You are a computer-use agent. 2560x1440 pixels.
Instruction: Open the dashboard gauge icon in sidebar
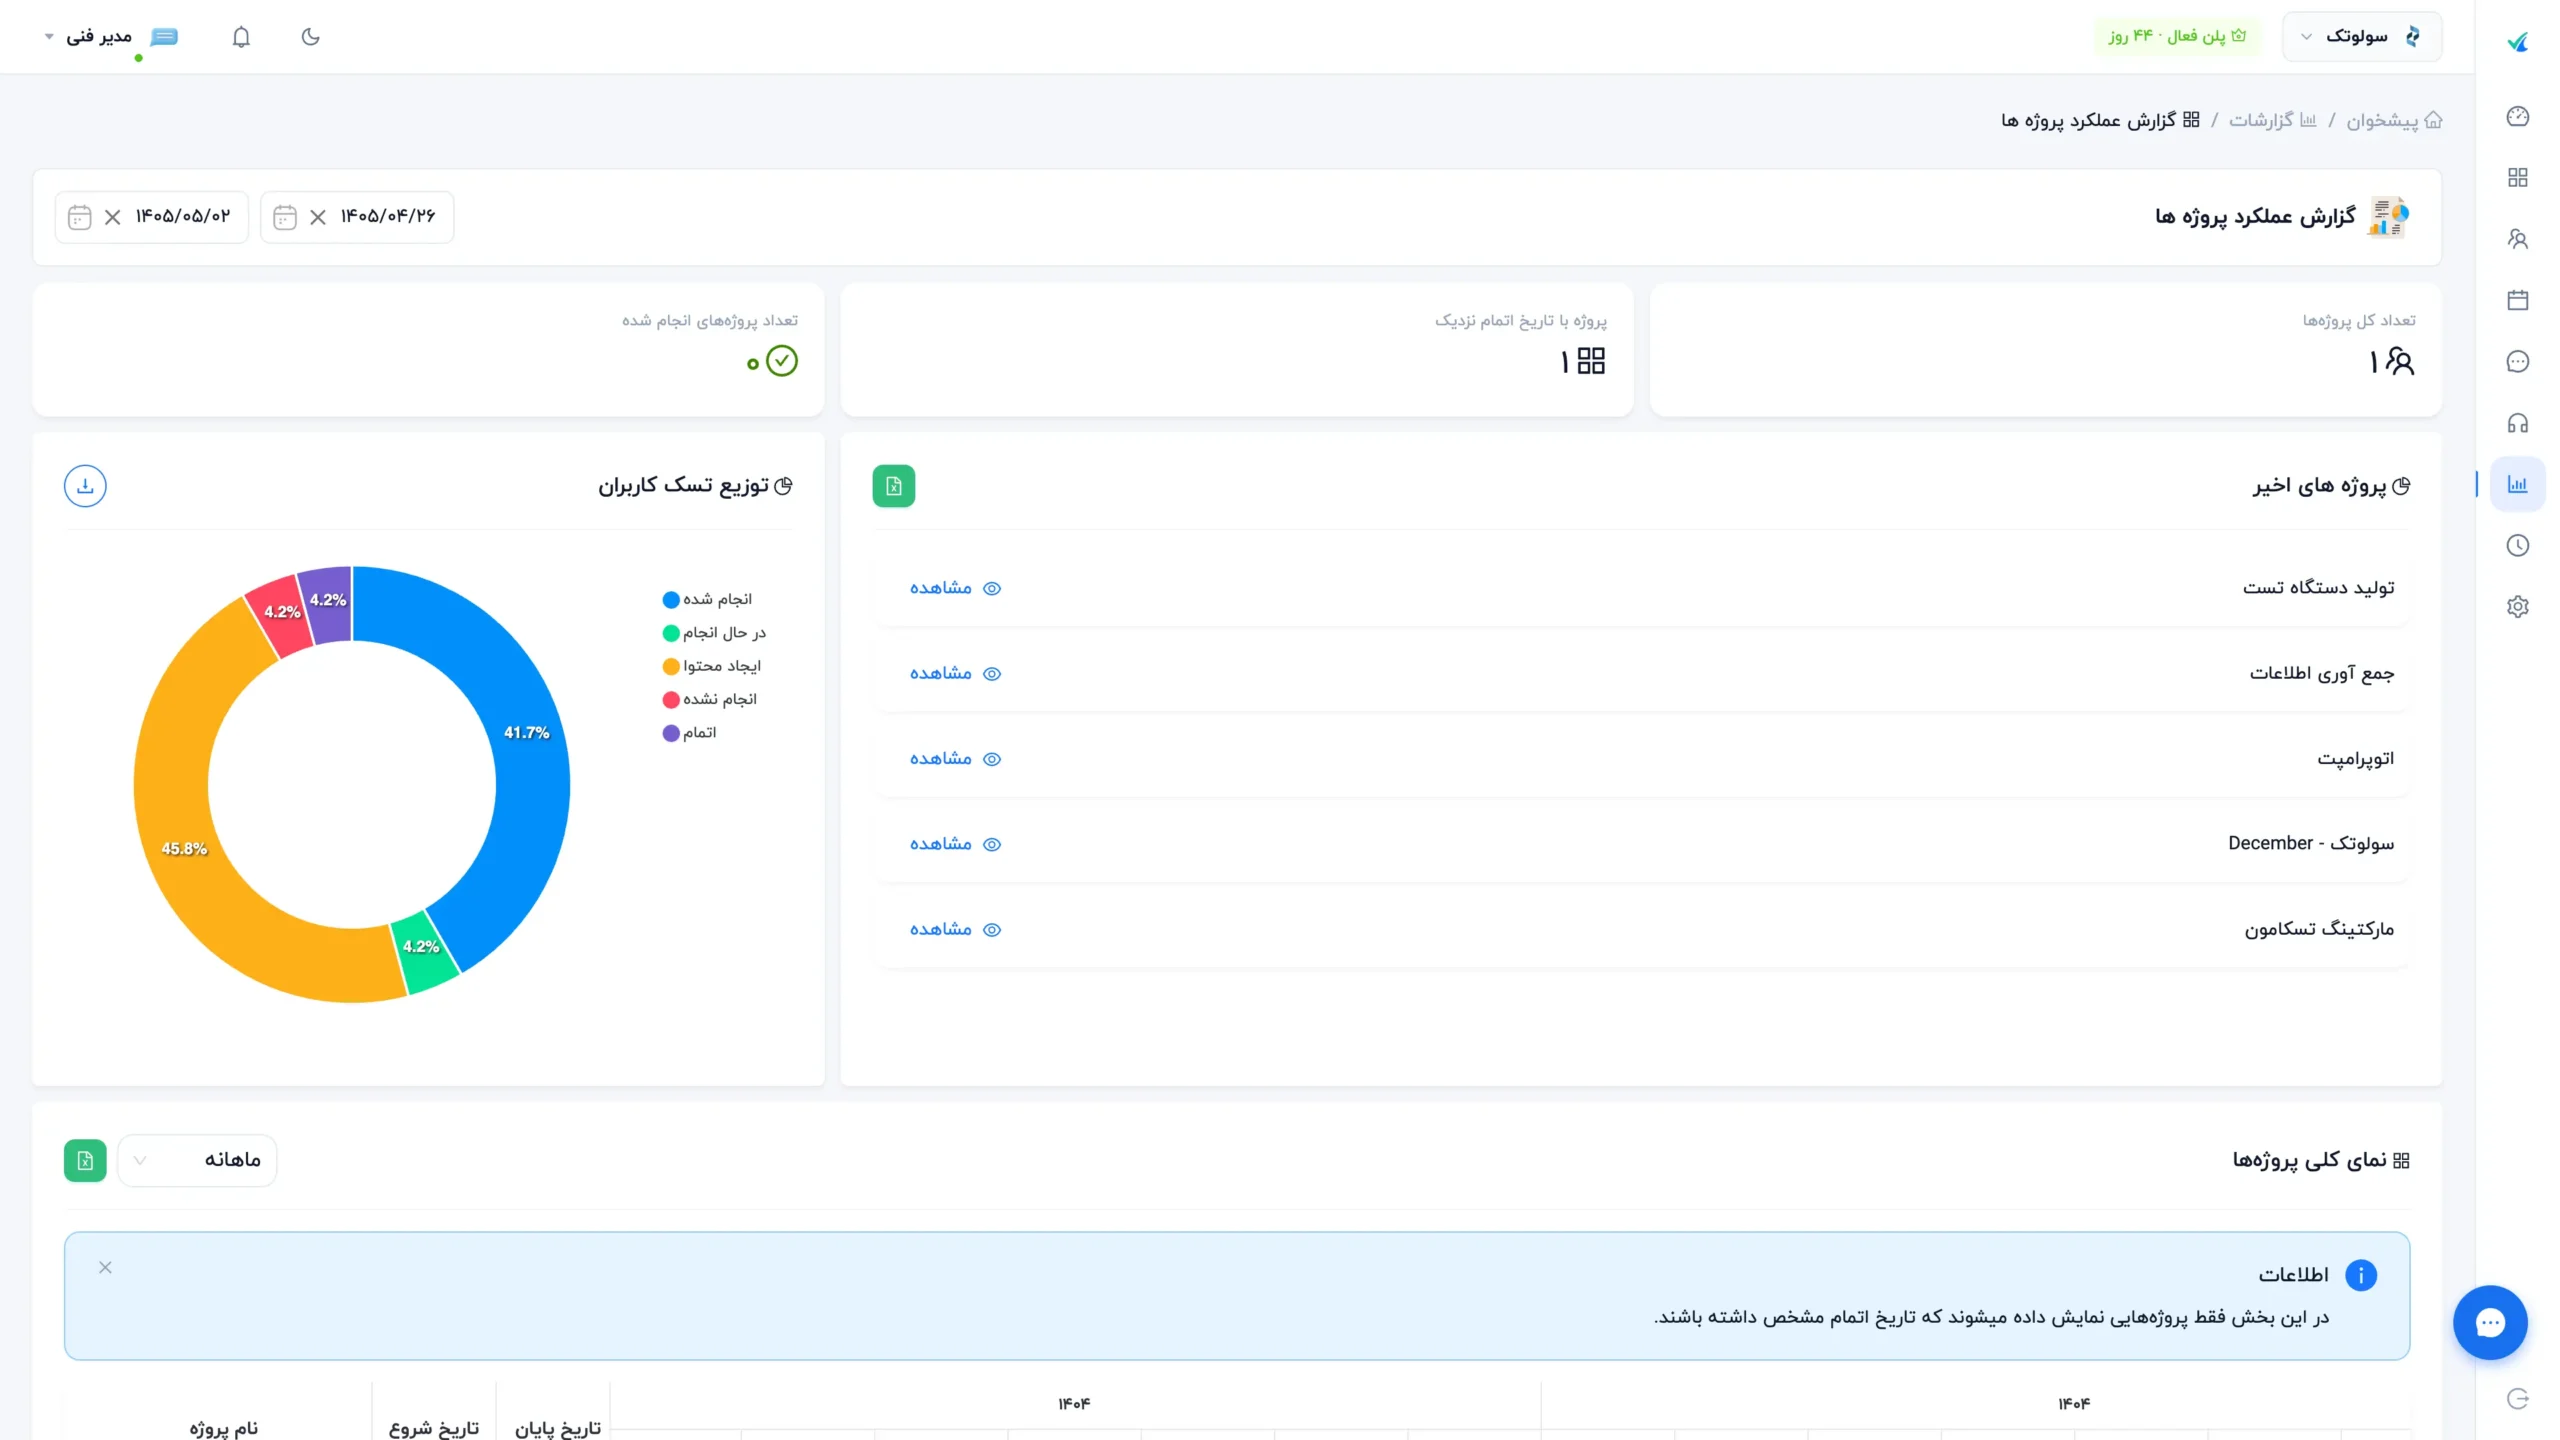(2517, 116)
